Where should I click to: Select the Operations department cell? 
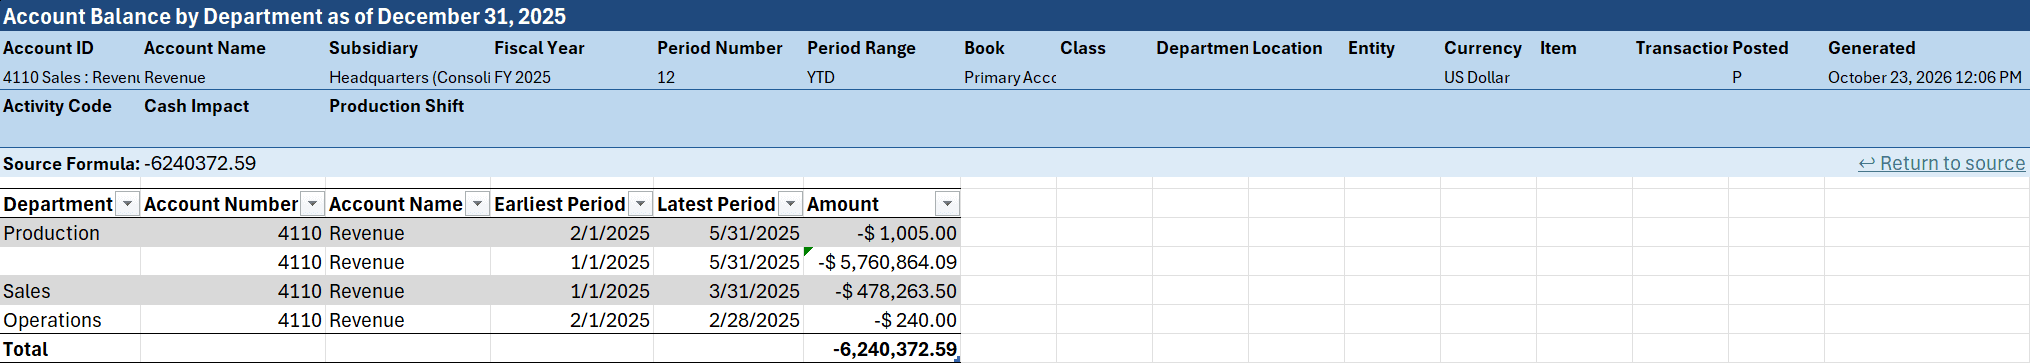pos(70,320)
